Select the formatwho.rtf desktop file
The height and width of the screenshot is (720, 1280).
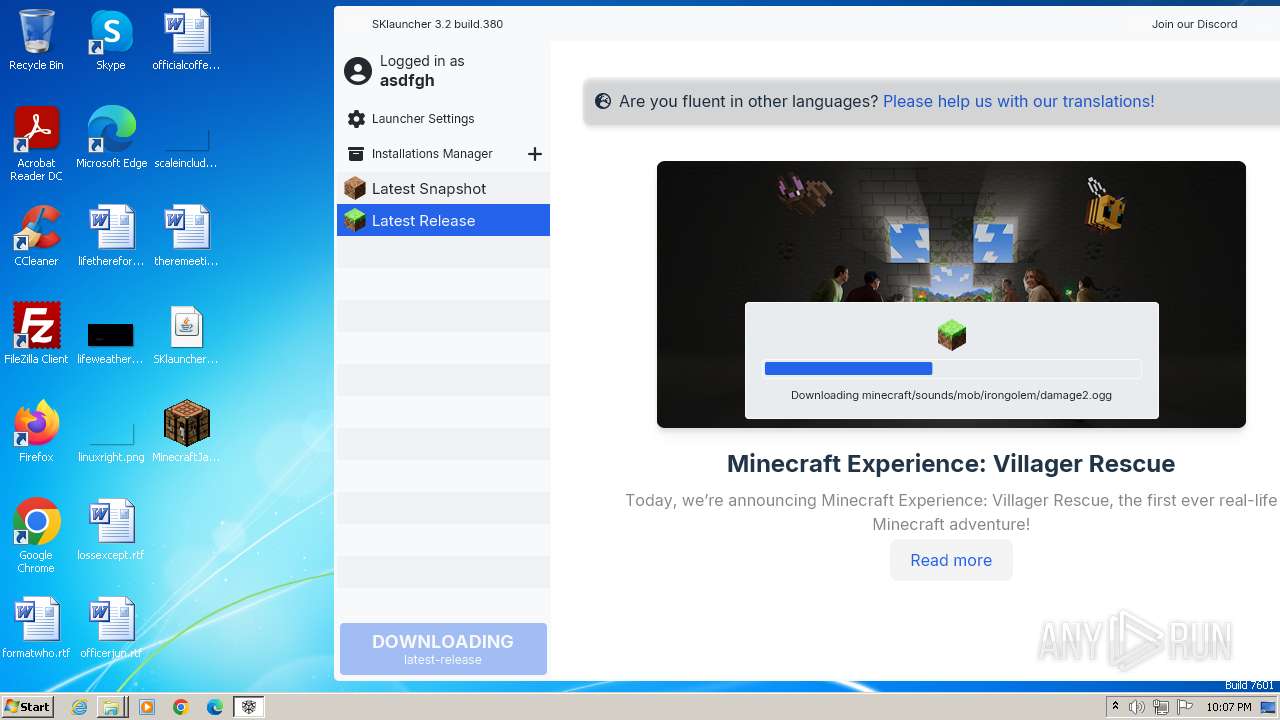[x=36, y=628]
